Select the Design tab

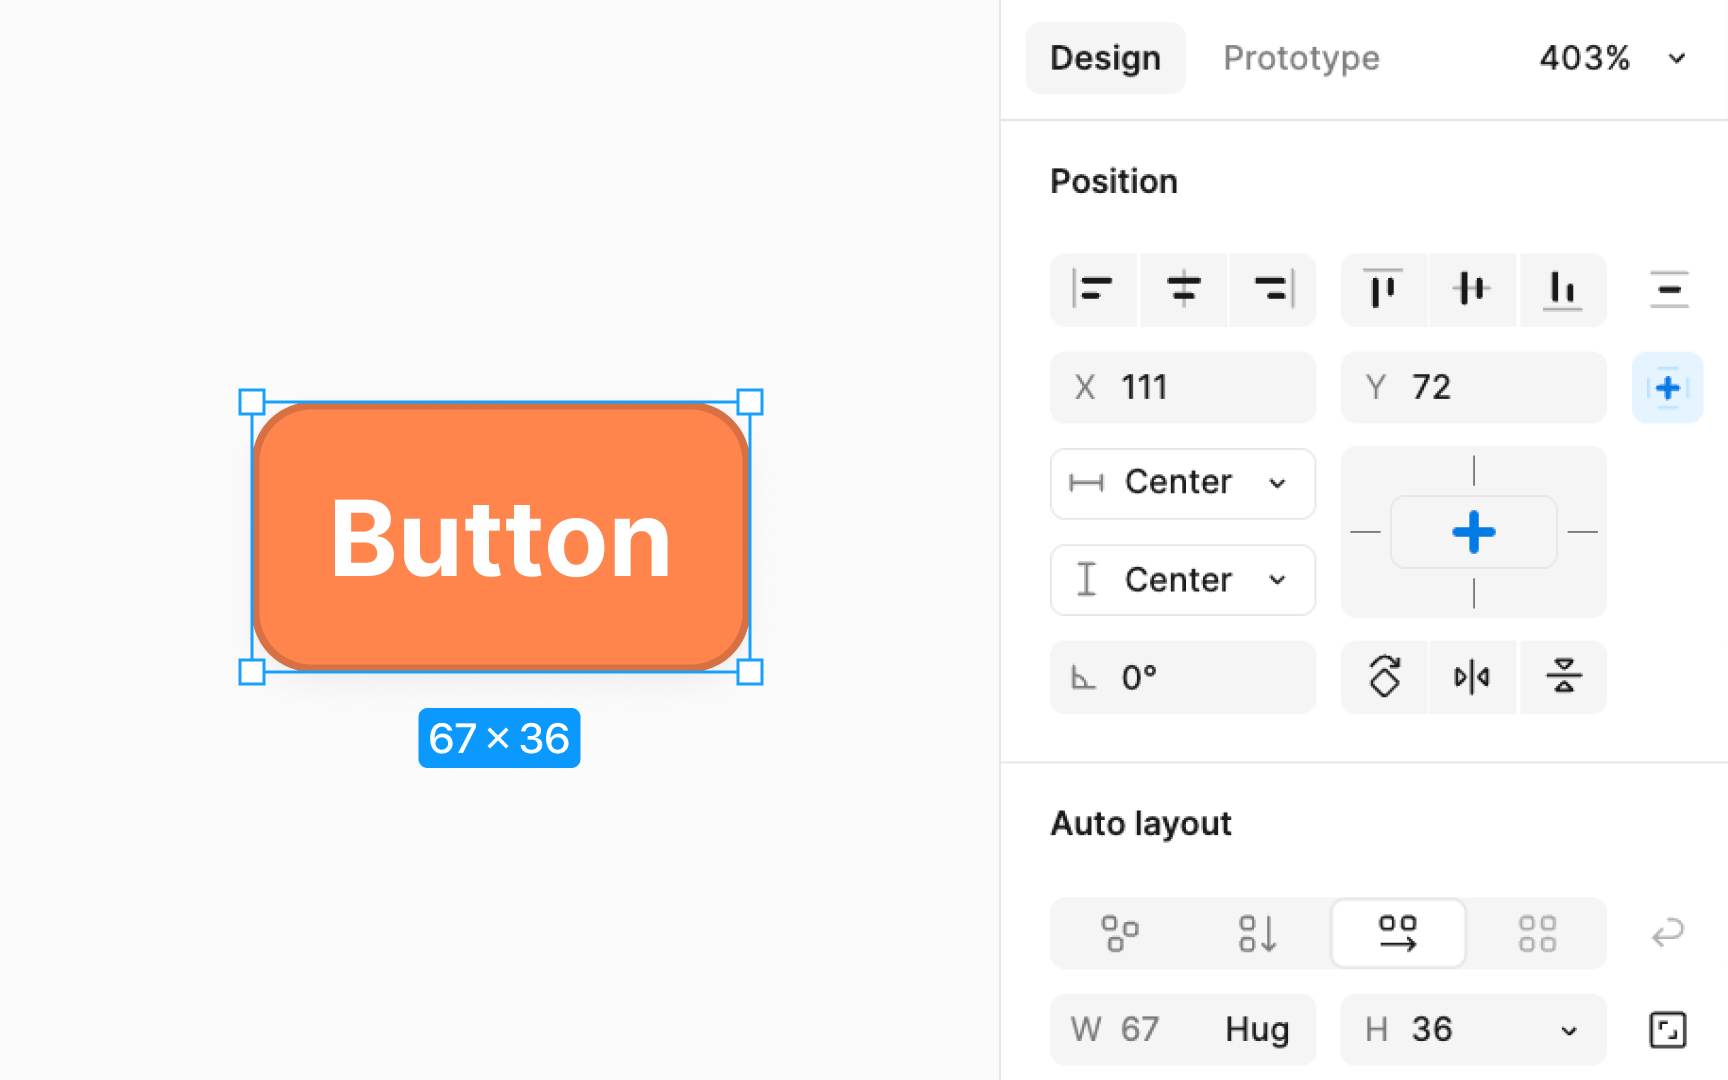click(1105, 58)
